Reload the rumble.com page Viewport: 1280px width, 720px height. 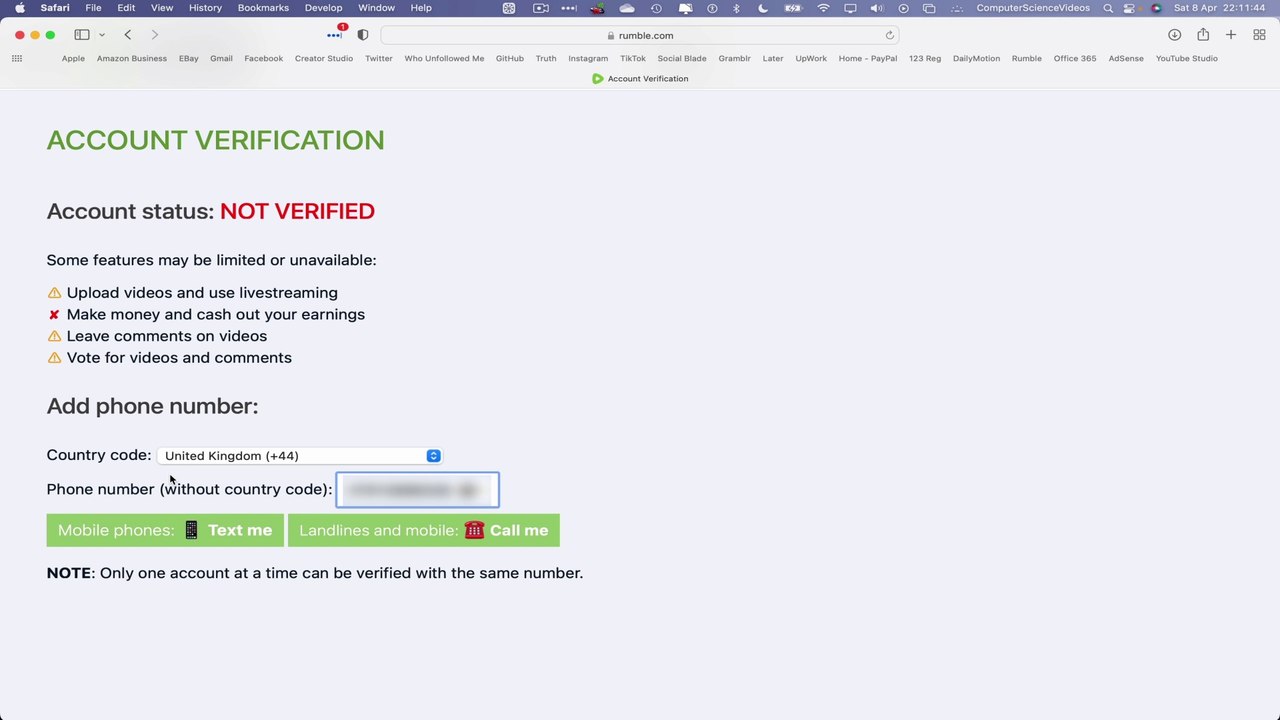(889, 35)
